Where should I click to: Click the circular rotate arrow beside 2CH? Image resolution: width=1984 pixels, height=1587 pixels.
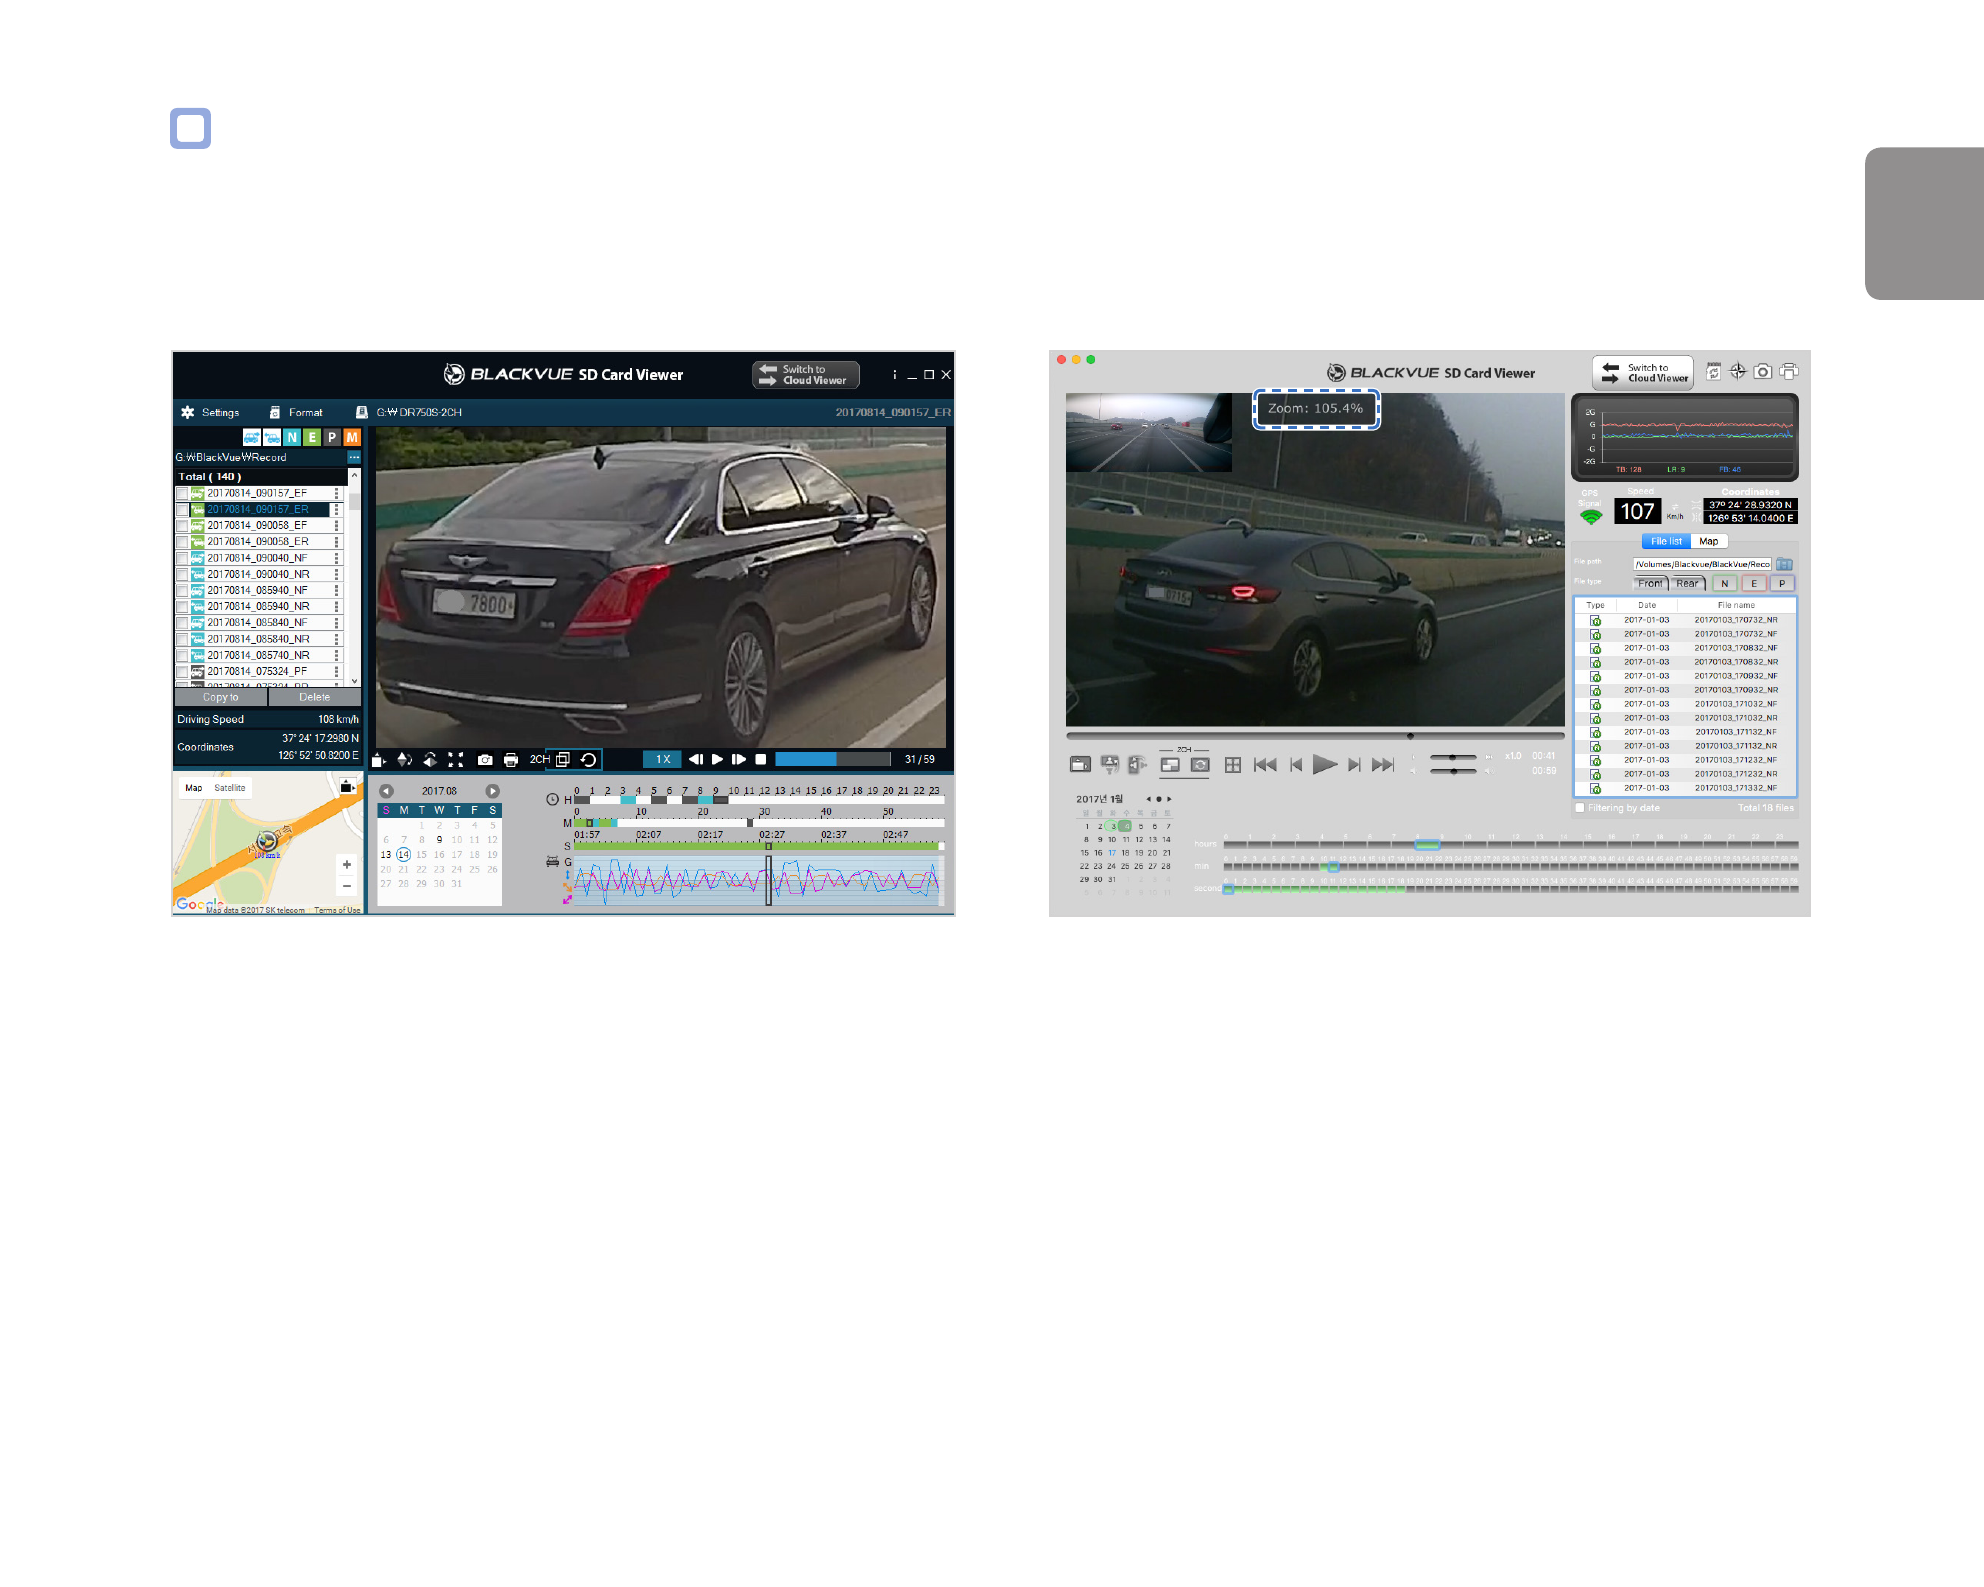point(589,760)
